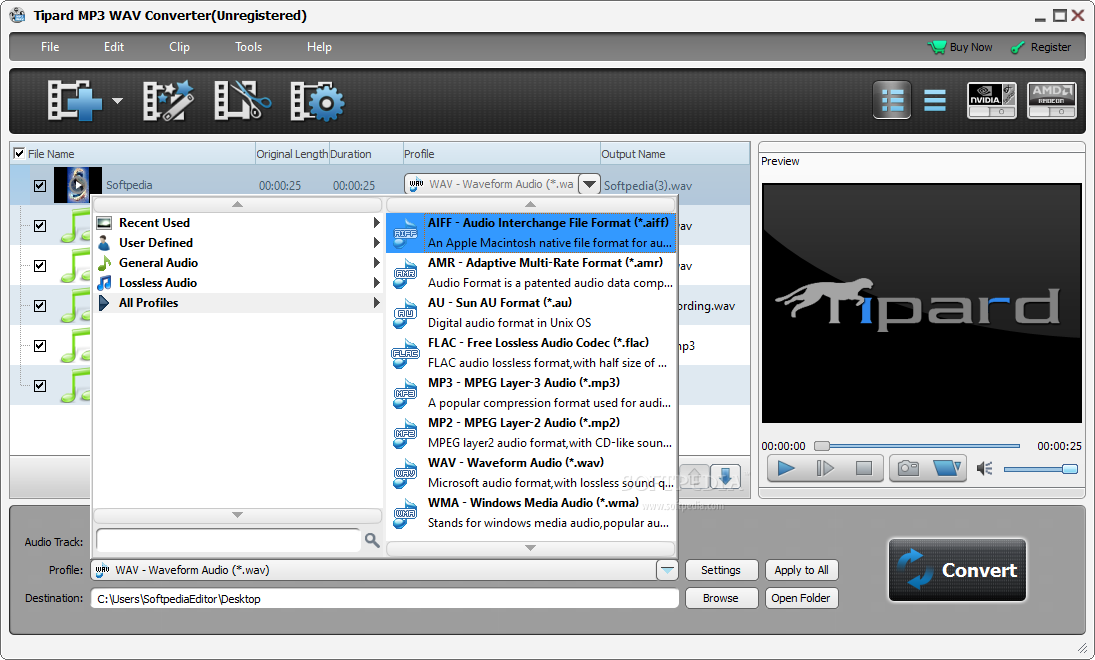Click category list scroll up arrow
Screen dimensions: 1095x660
tap(237, 205)
